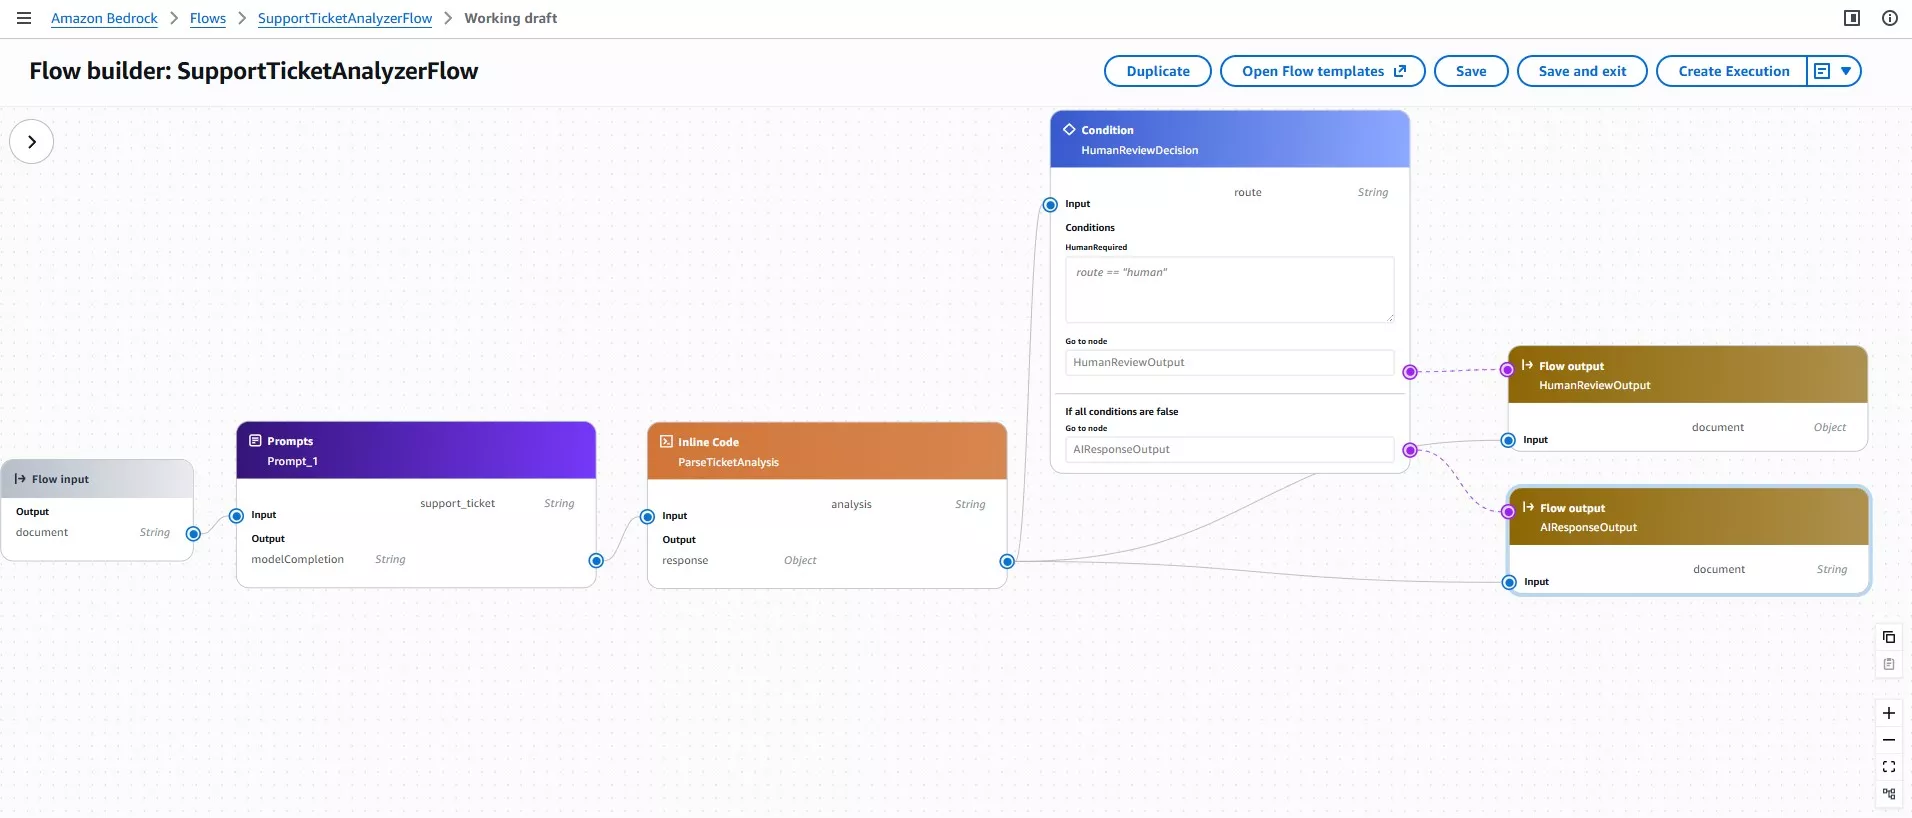Click the ParseTicketAnalysis response output connector
The height and width of the screenshot is (818, 1912).
pos(1007,562)
